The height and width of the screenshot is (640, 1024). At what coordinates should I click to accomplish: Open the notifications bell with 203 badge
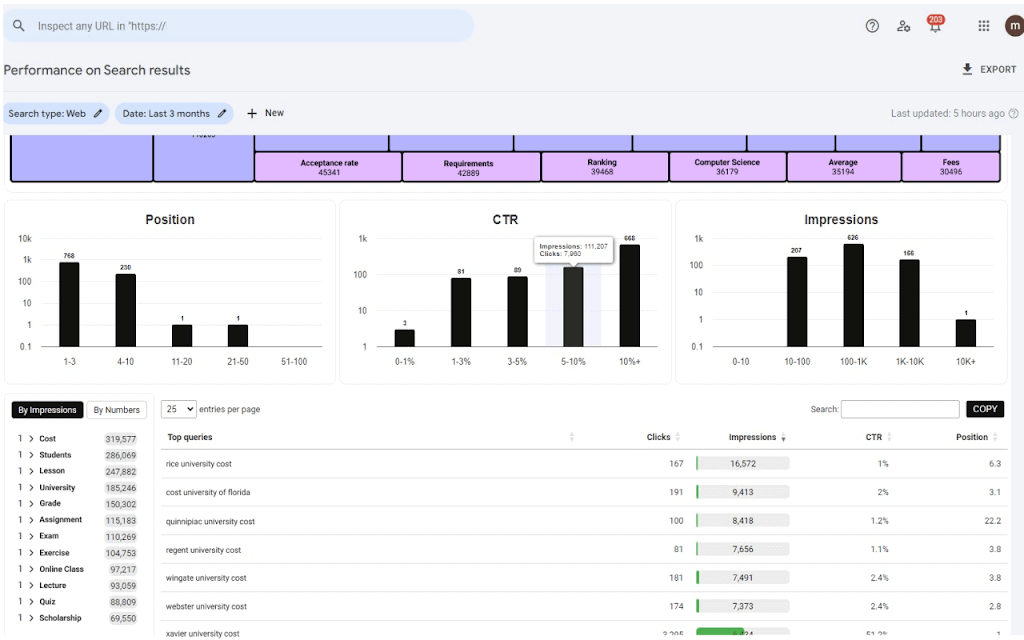(x=935, y=27)
